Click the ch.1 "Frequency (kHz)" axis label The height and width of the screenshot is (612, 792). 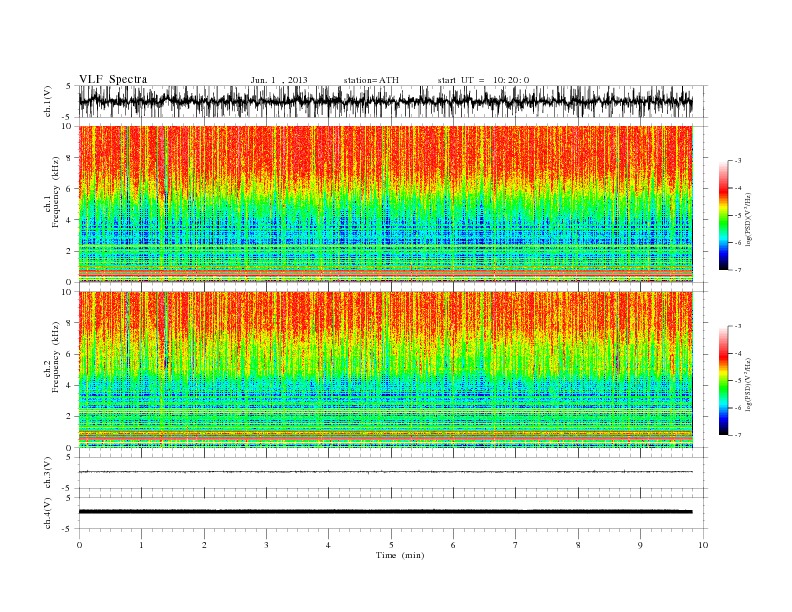point(56,192)
